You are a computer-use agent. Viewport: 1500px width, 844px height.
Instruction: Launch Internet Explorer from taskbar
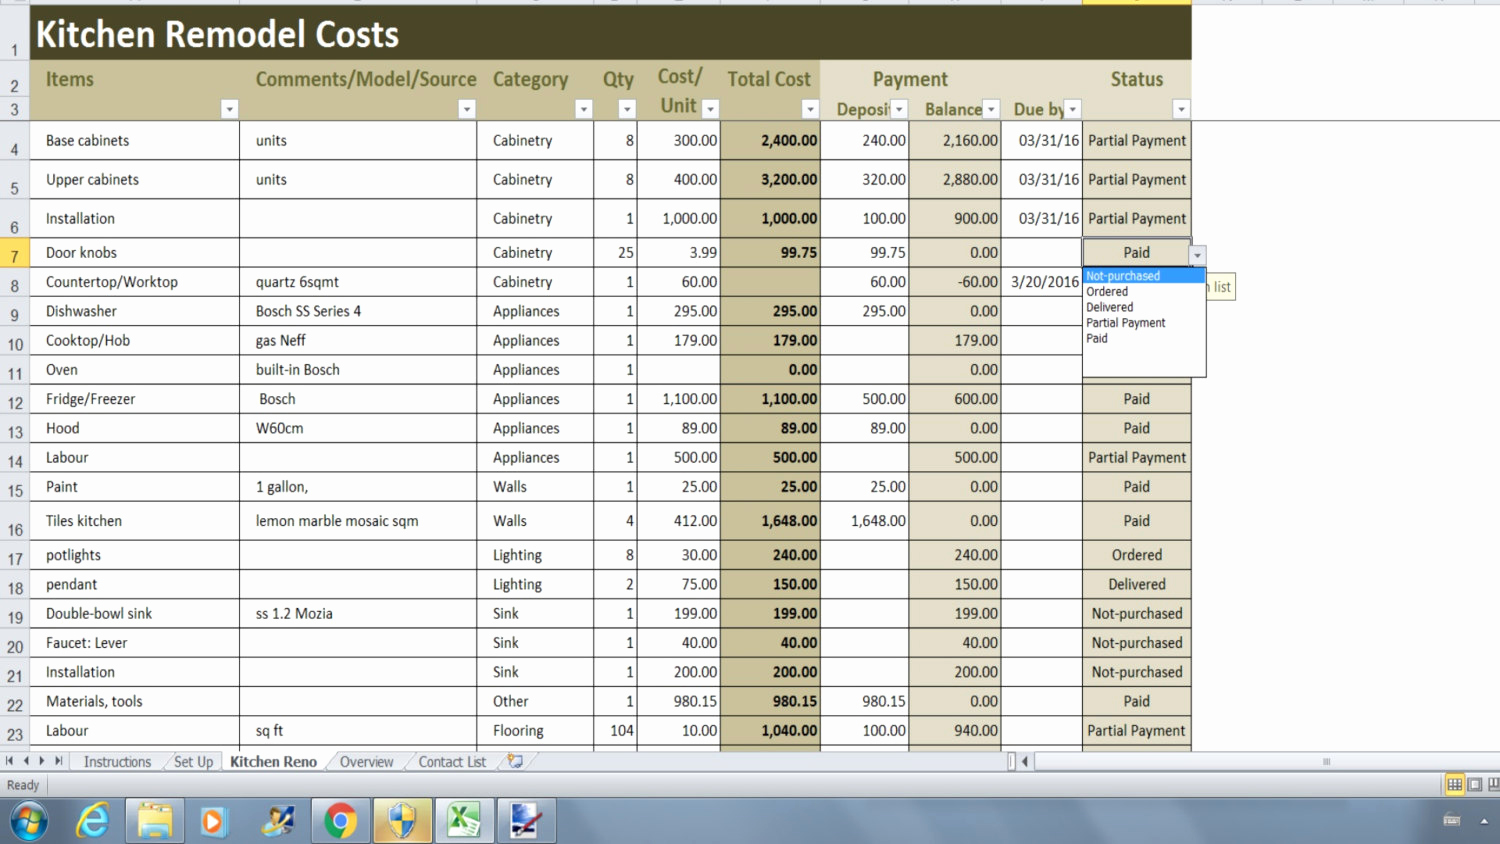pos(93,821)
